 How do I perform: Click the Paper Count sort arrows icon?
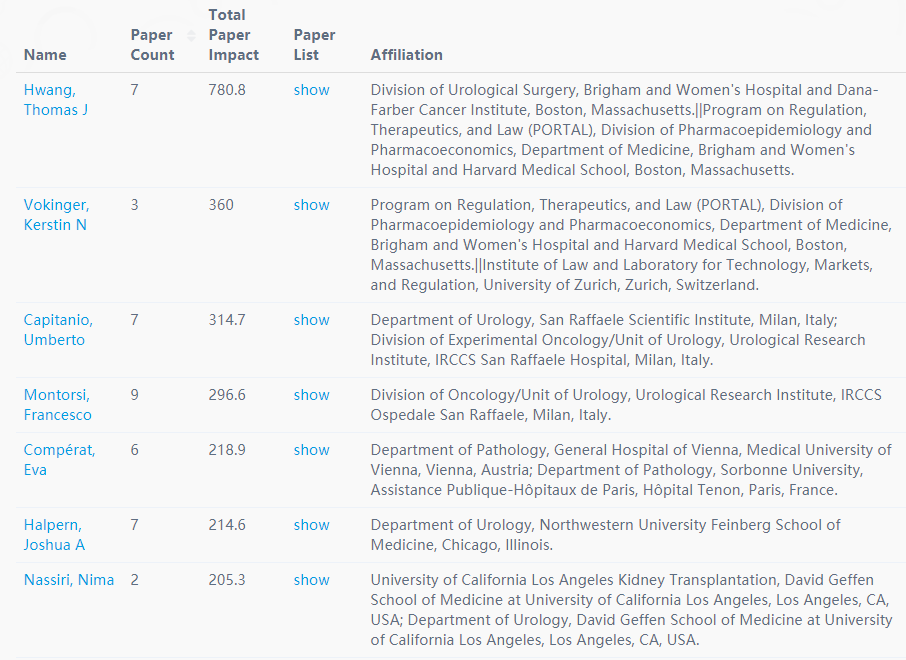pos(191,36)
